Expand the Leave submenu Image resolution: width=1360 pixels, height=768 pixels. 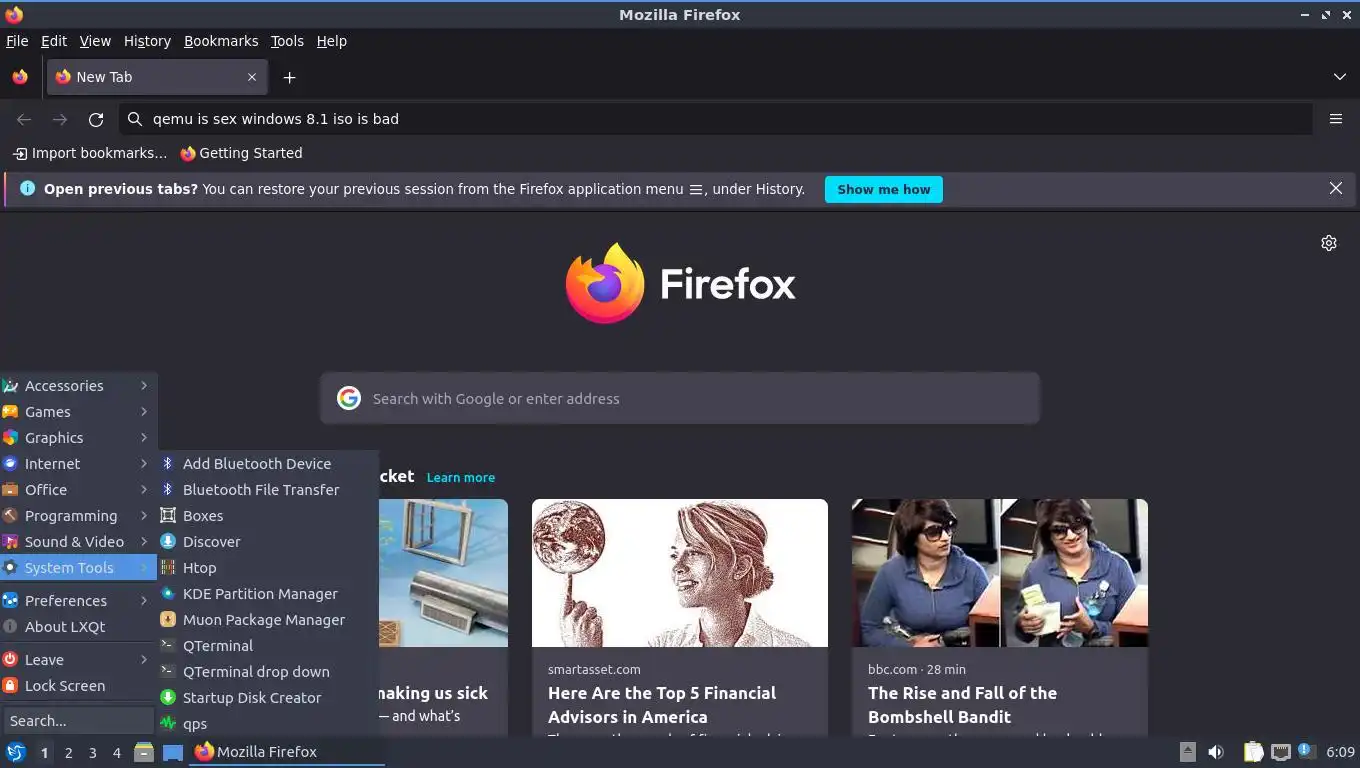point(78,660)
